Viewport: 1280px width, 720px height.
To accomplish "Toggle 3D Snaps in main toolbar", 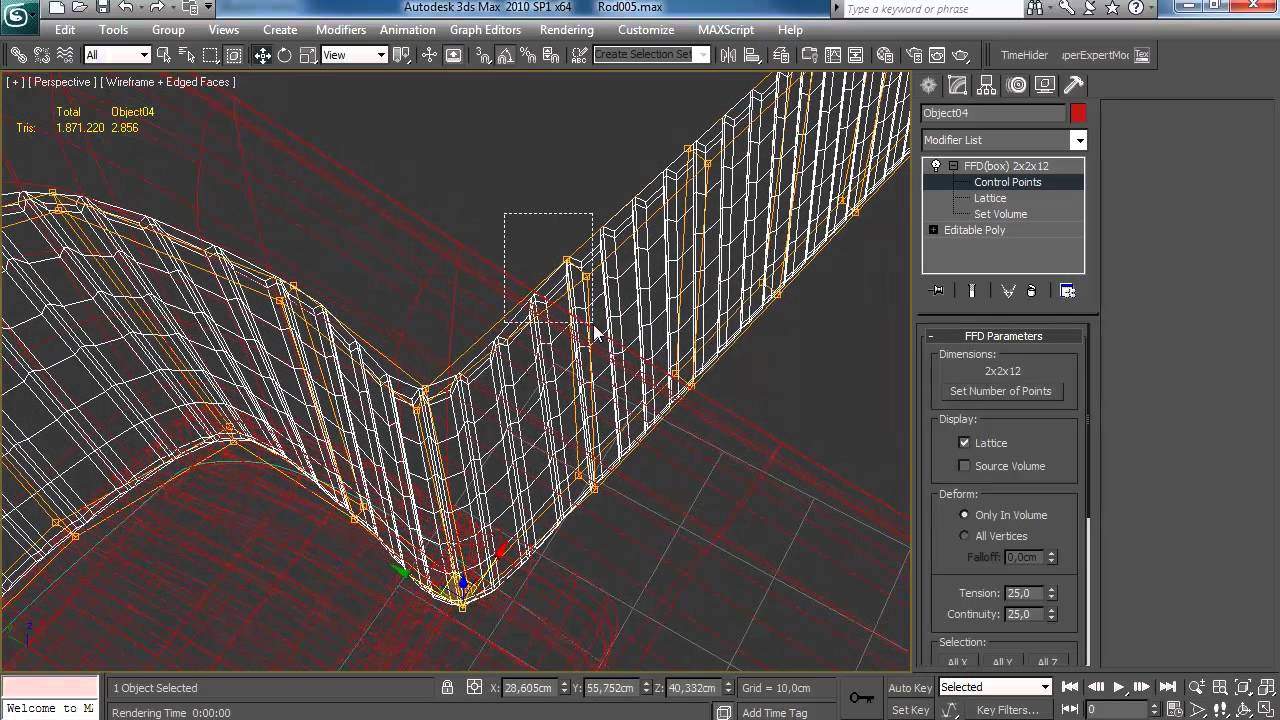I will (x=484, y=55).
